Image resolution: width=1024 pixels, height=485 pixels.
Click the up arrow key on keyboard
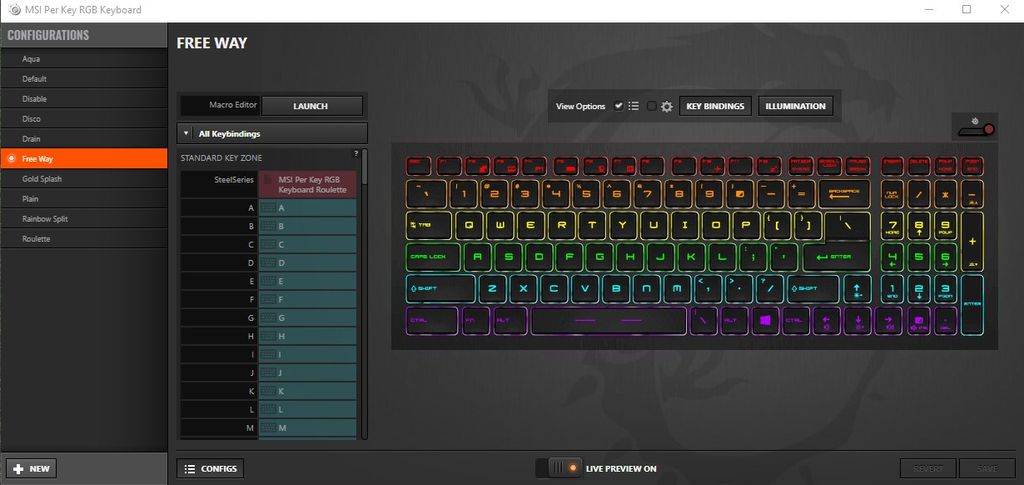tap(857, 289)
